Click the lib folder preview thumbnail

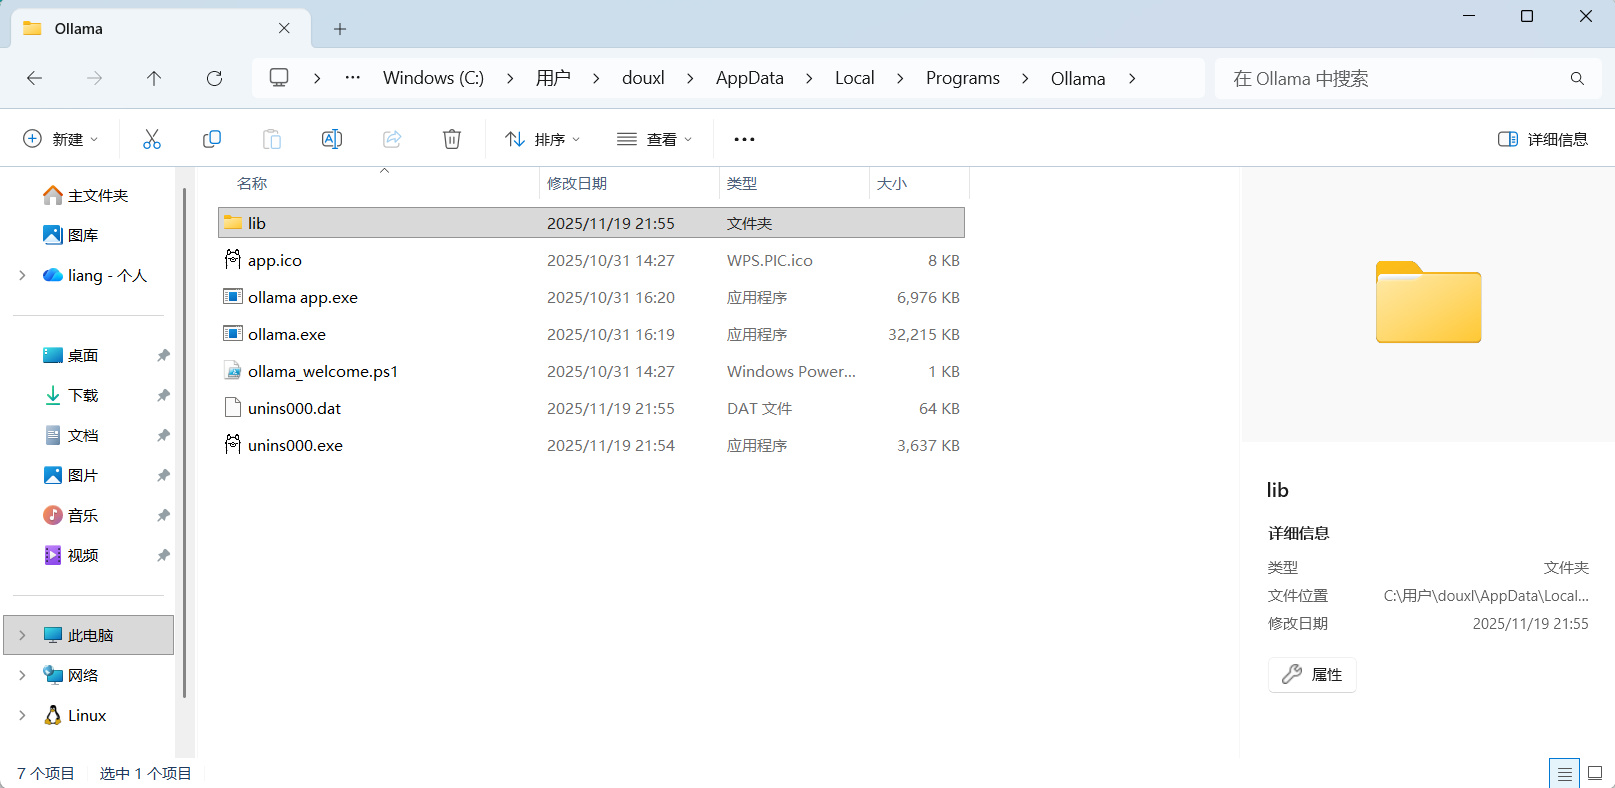(x=1428, y=302)
